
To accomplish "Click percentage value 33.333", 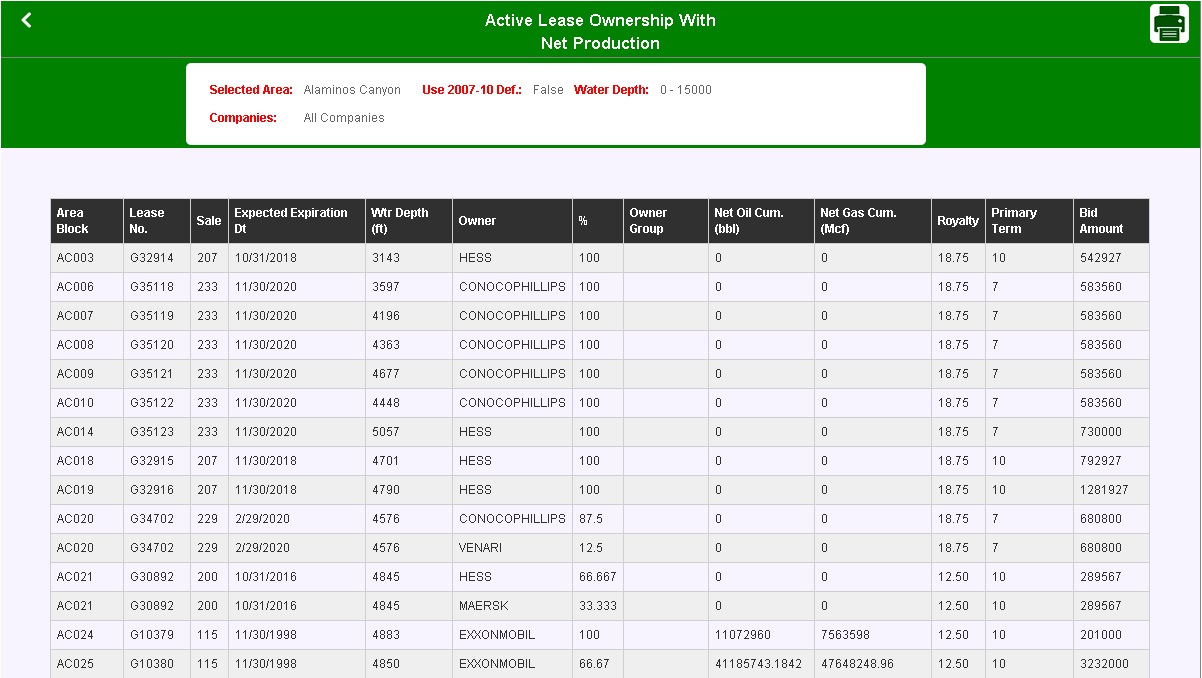I will (x=598, y=606).
